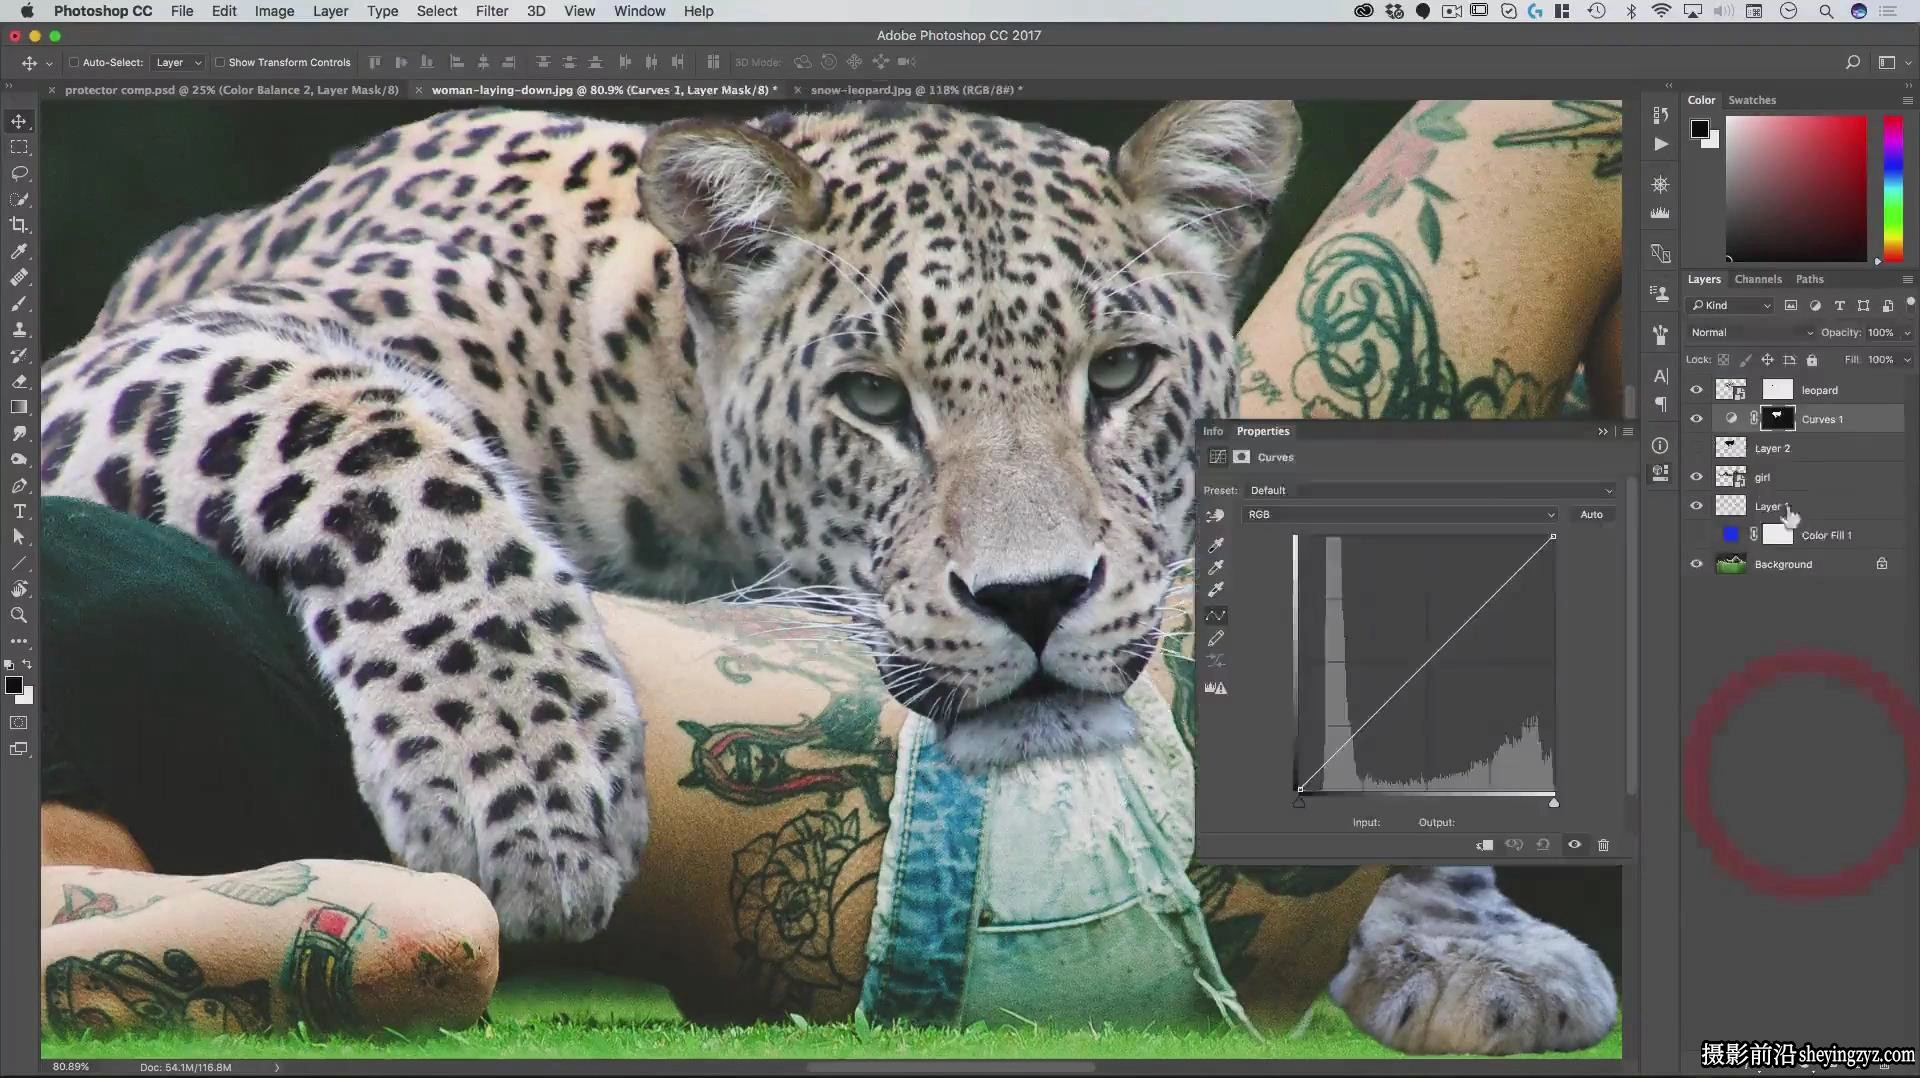Select the Crop tool
The height and width of the screenshot is (1078, 1920).
(x=19, y=225)
